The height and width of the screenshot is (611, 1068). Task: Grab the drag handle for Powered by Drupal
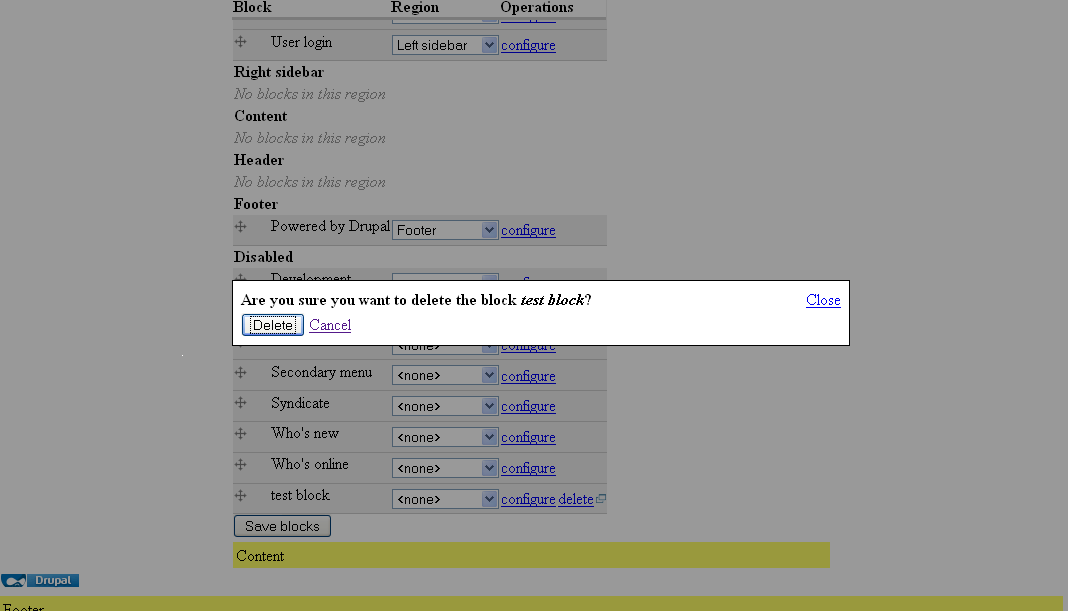click(240, 226)
